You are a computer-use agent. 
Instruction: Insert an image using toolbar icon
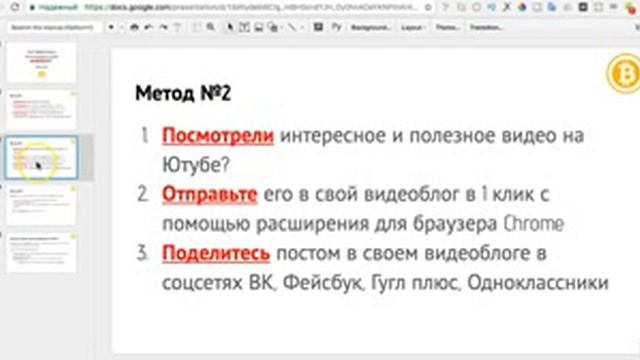point(259,27)
